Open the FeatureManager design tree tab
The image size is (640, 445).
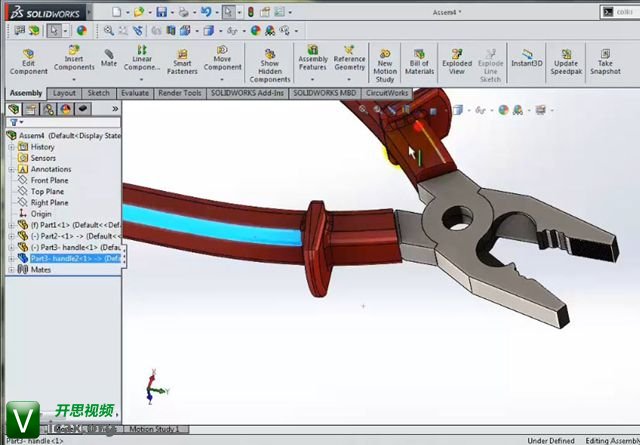click(14, 109)
